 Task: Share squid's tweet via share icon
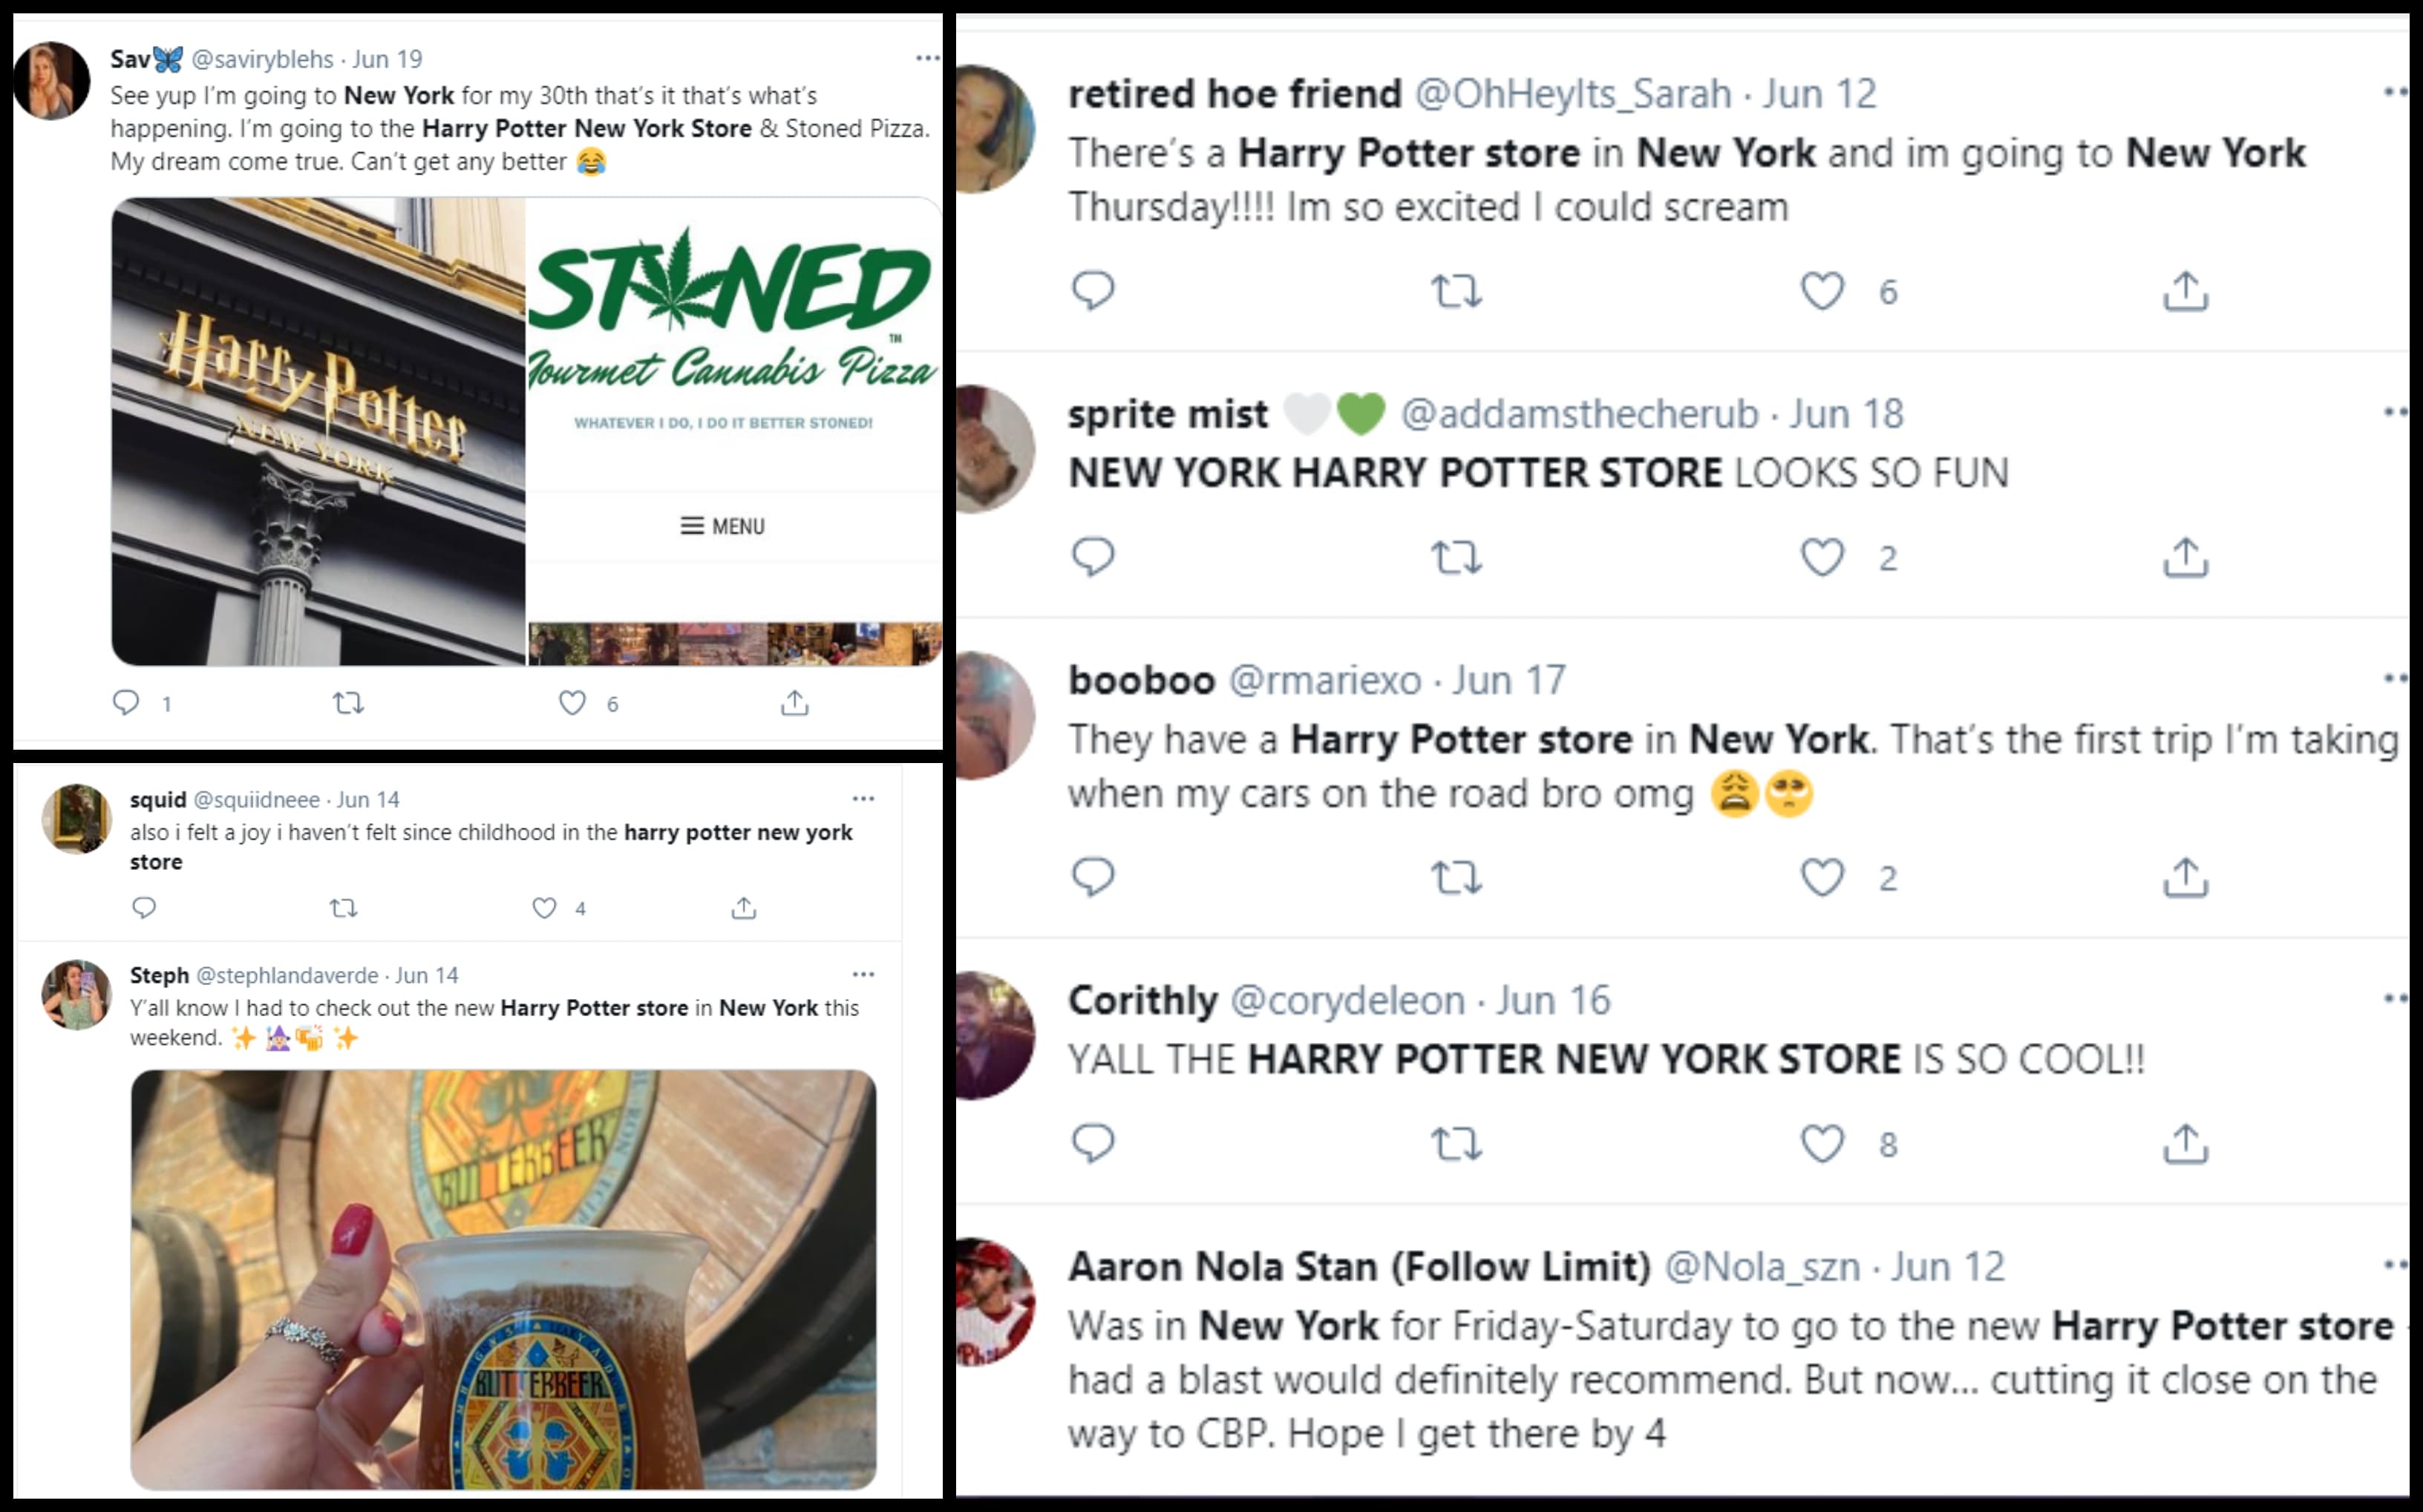tap(743, 908)
